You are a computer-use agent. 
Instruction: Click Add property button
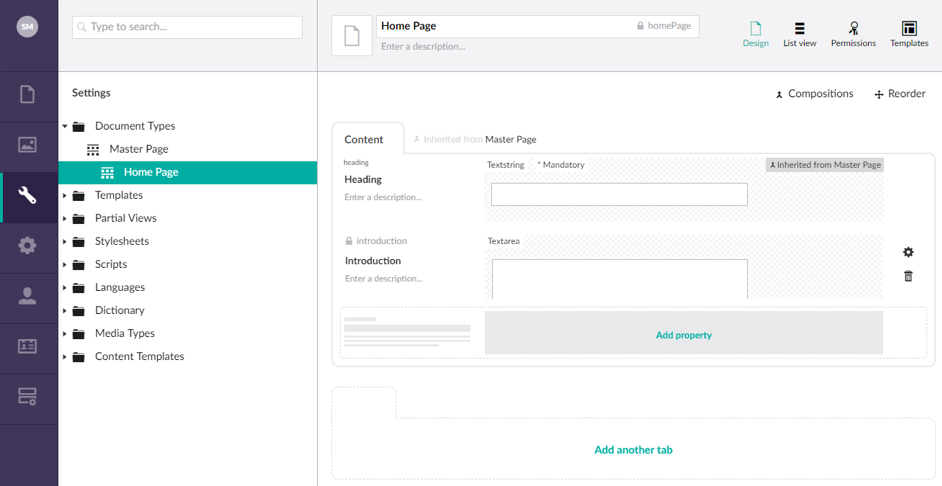[684, 333]
